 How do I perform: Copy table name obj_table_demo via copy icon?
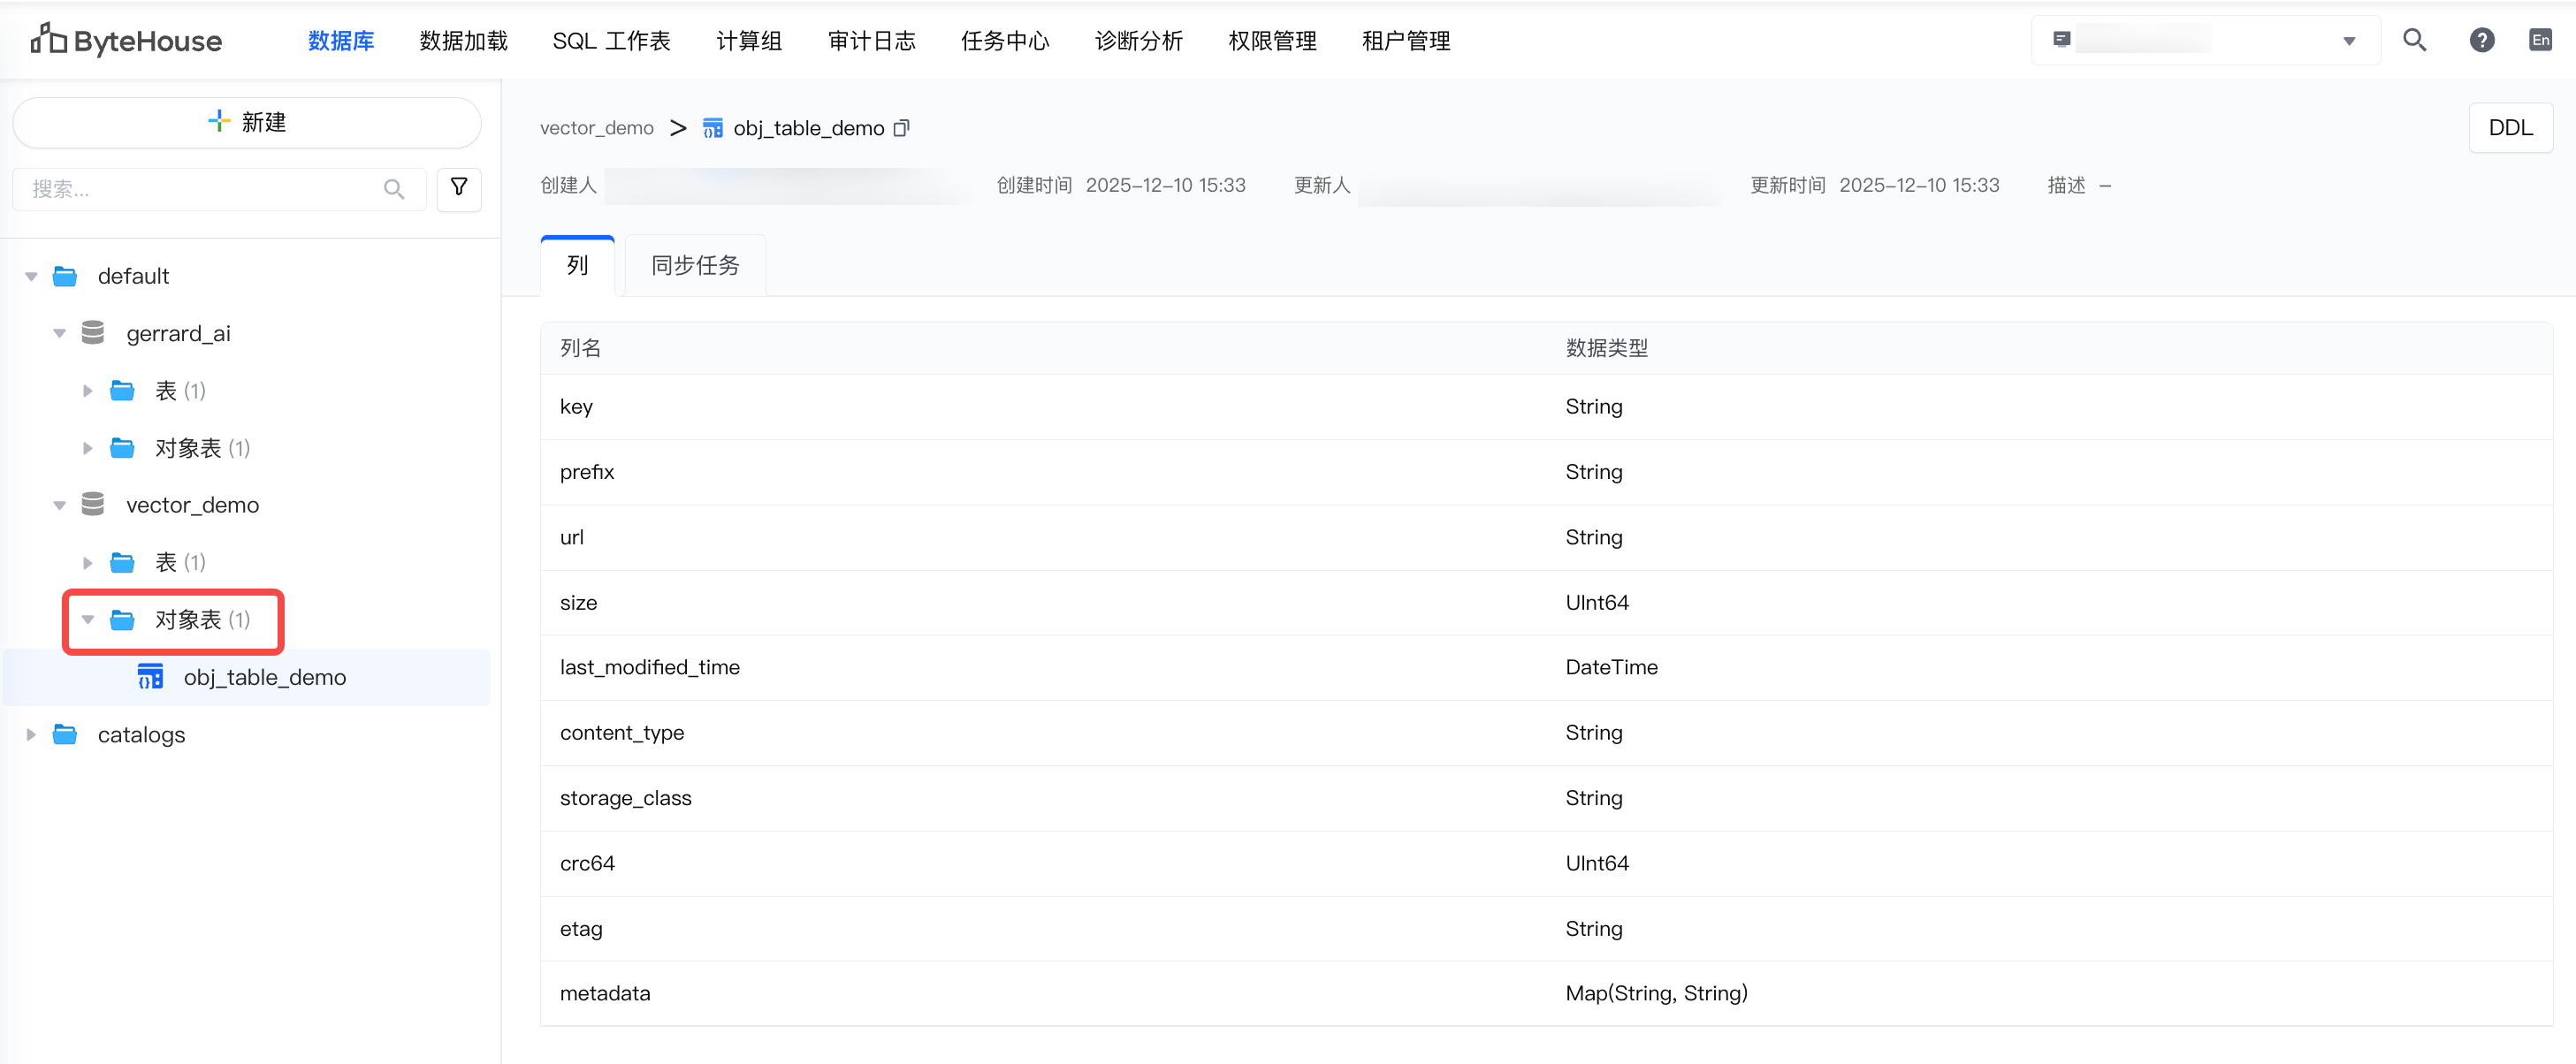902,128
